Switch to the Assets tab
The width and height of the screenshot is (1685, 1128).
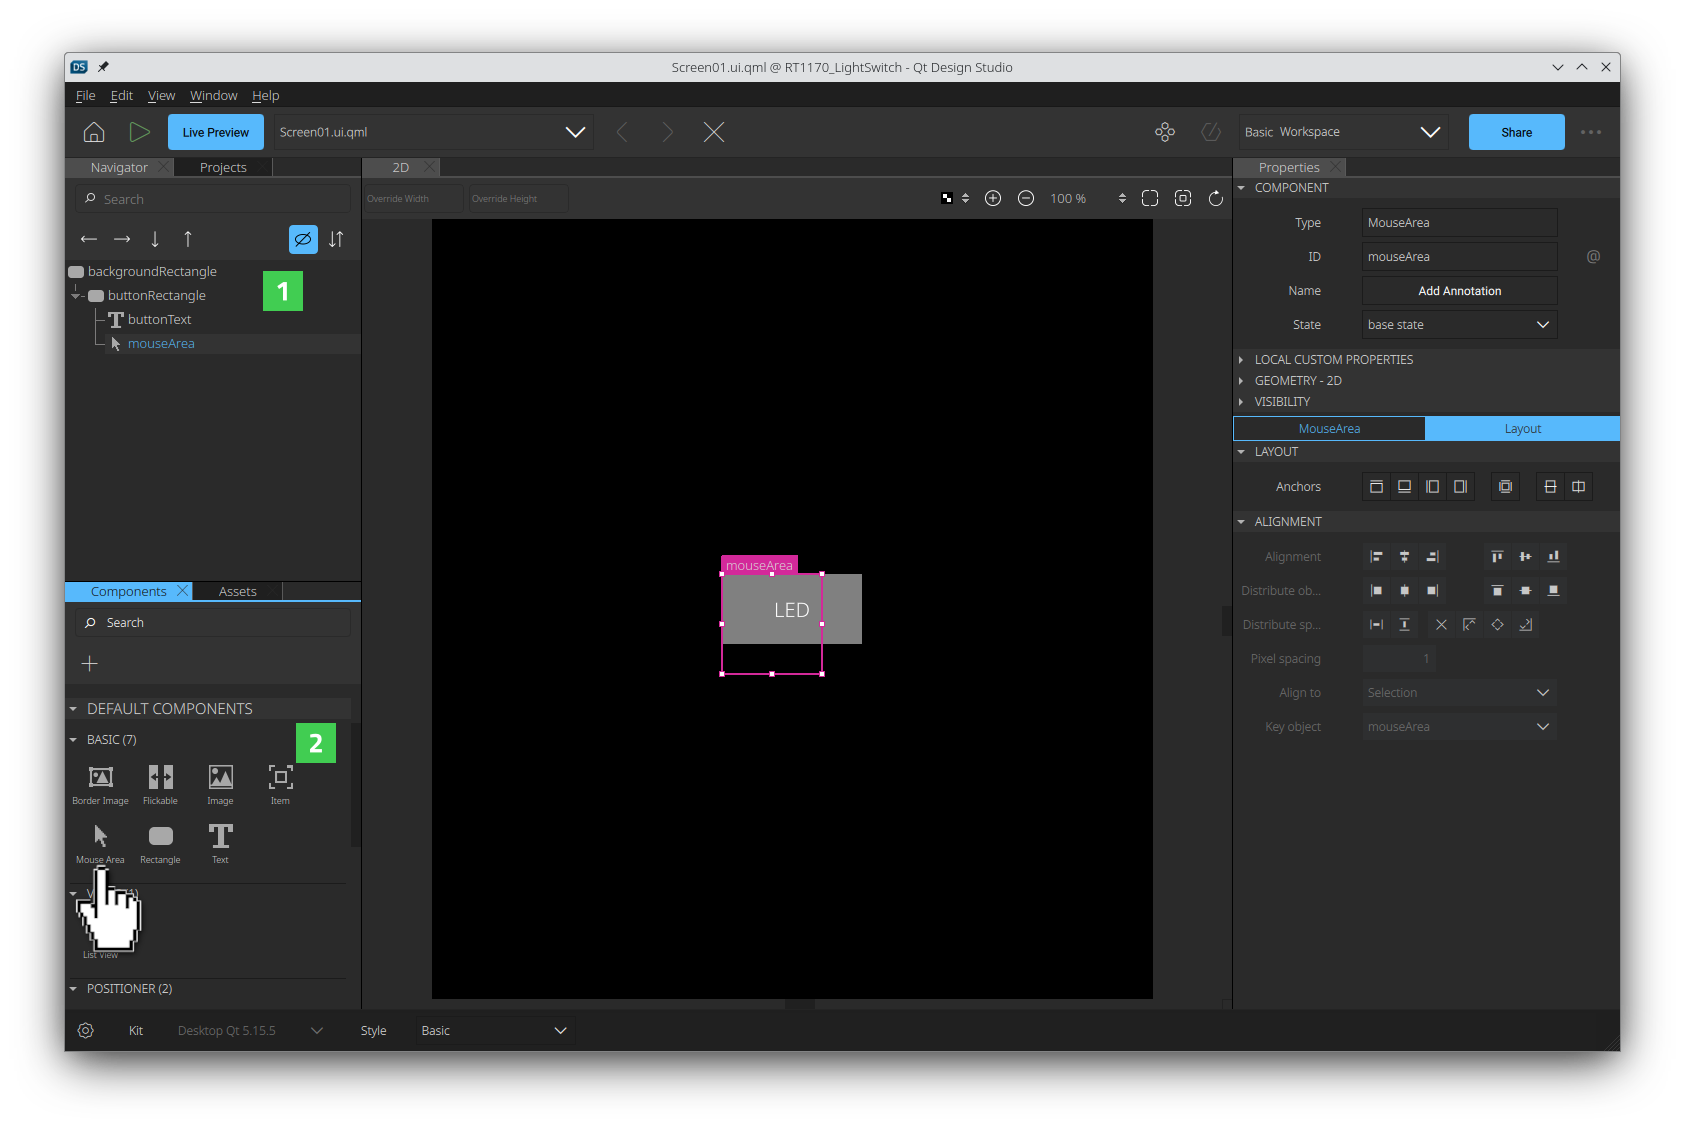click(237, 591)
